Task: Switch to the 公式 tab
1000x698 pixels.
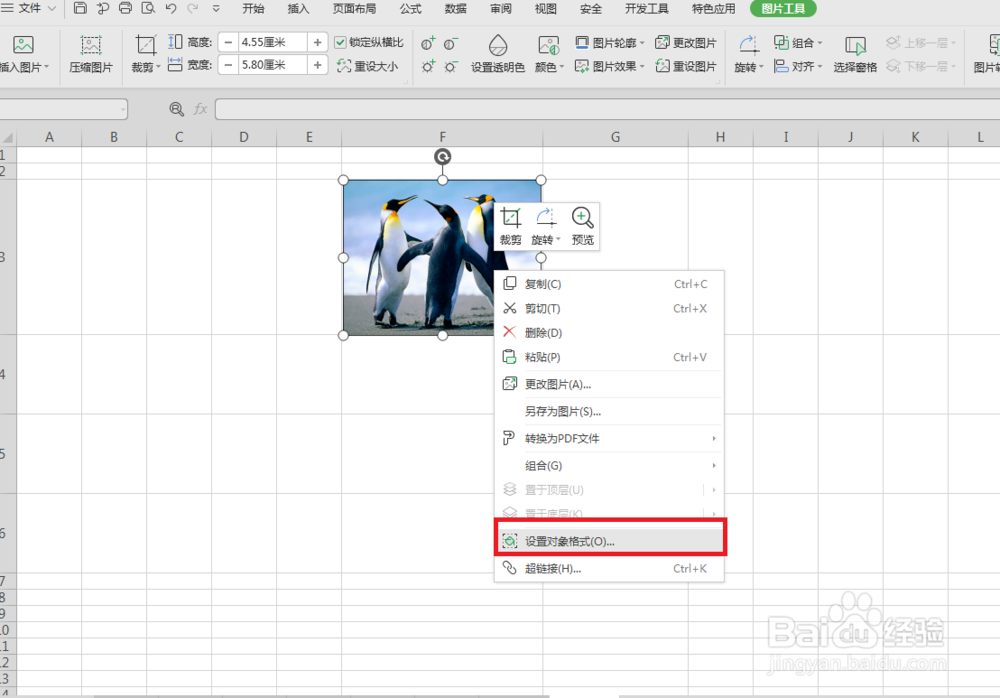Action: click(411, 8)
